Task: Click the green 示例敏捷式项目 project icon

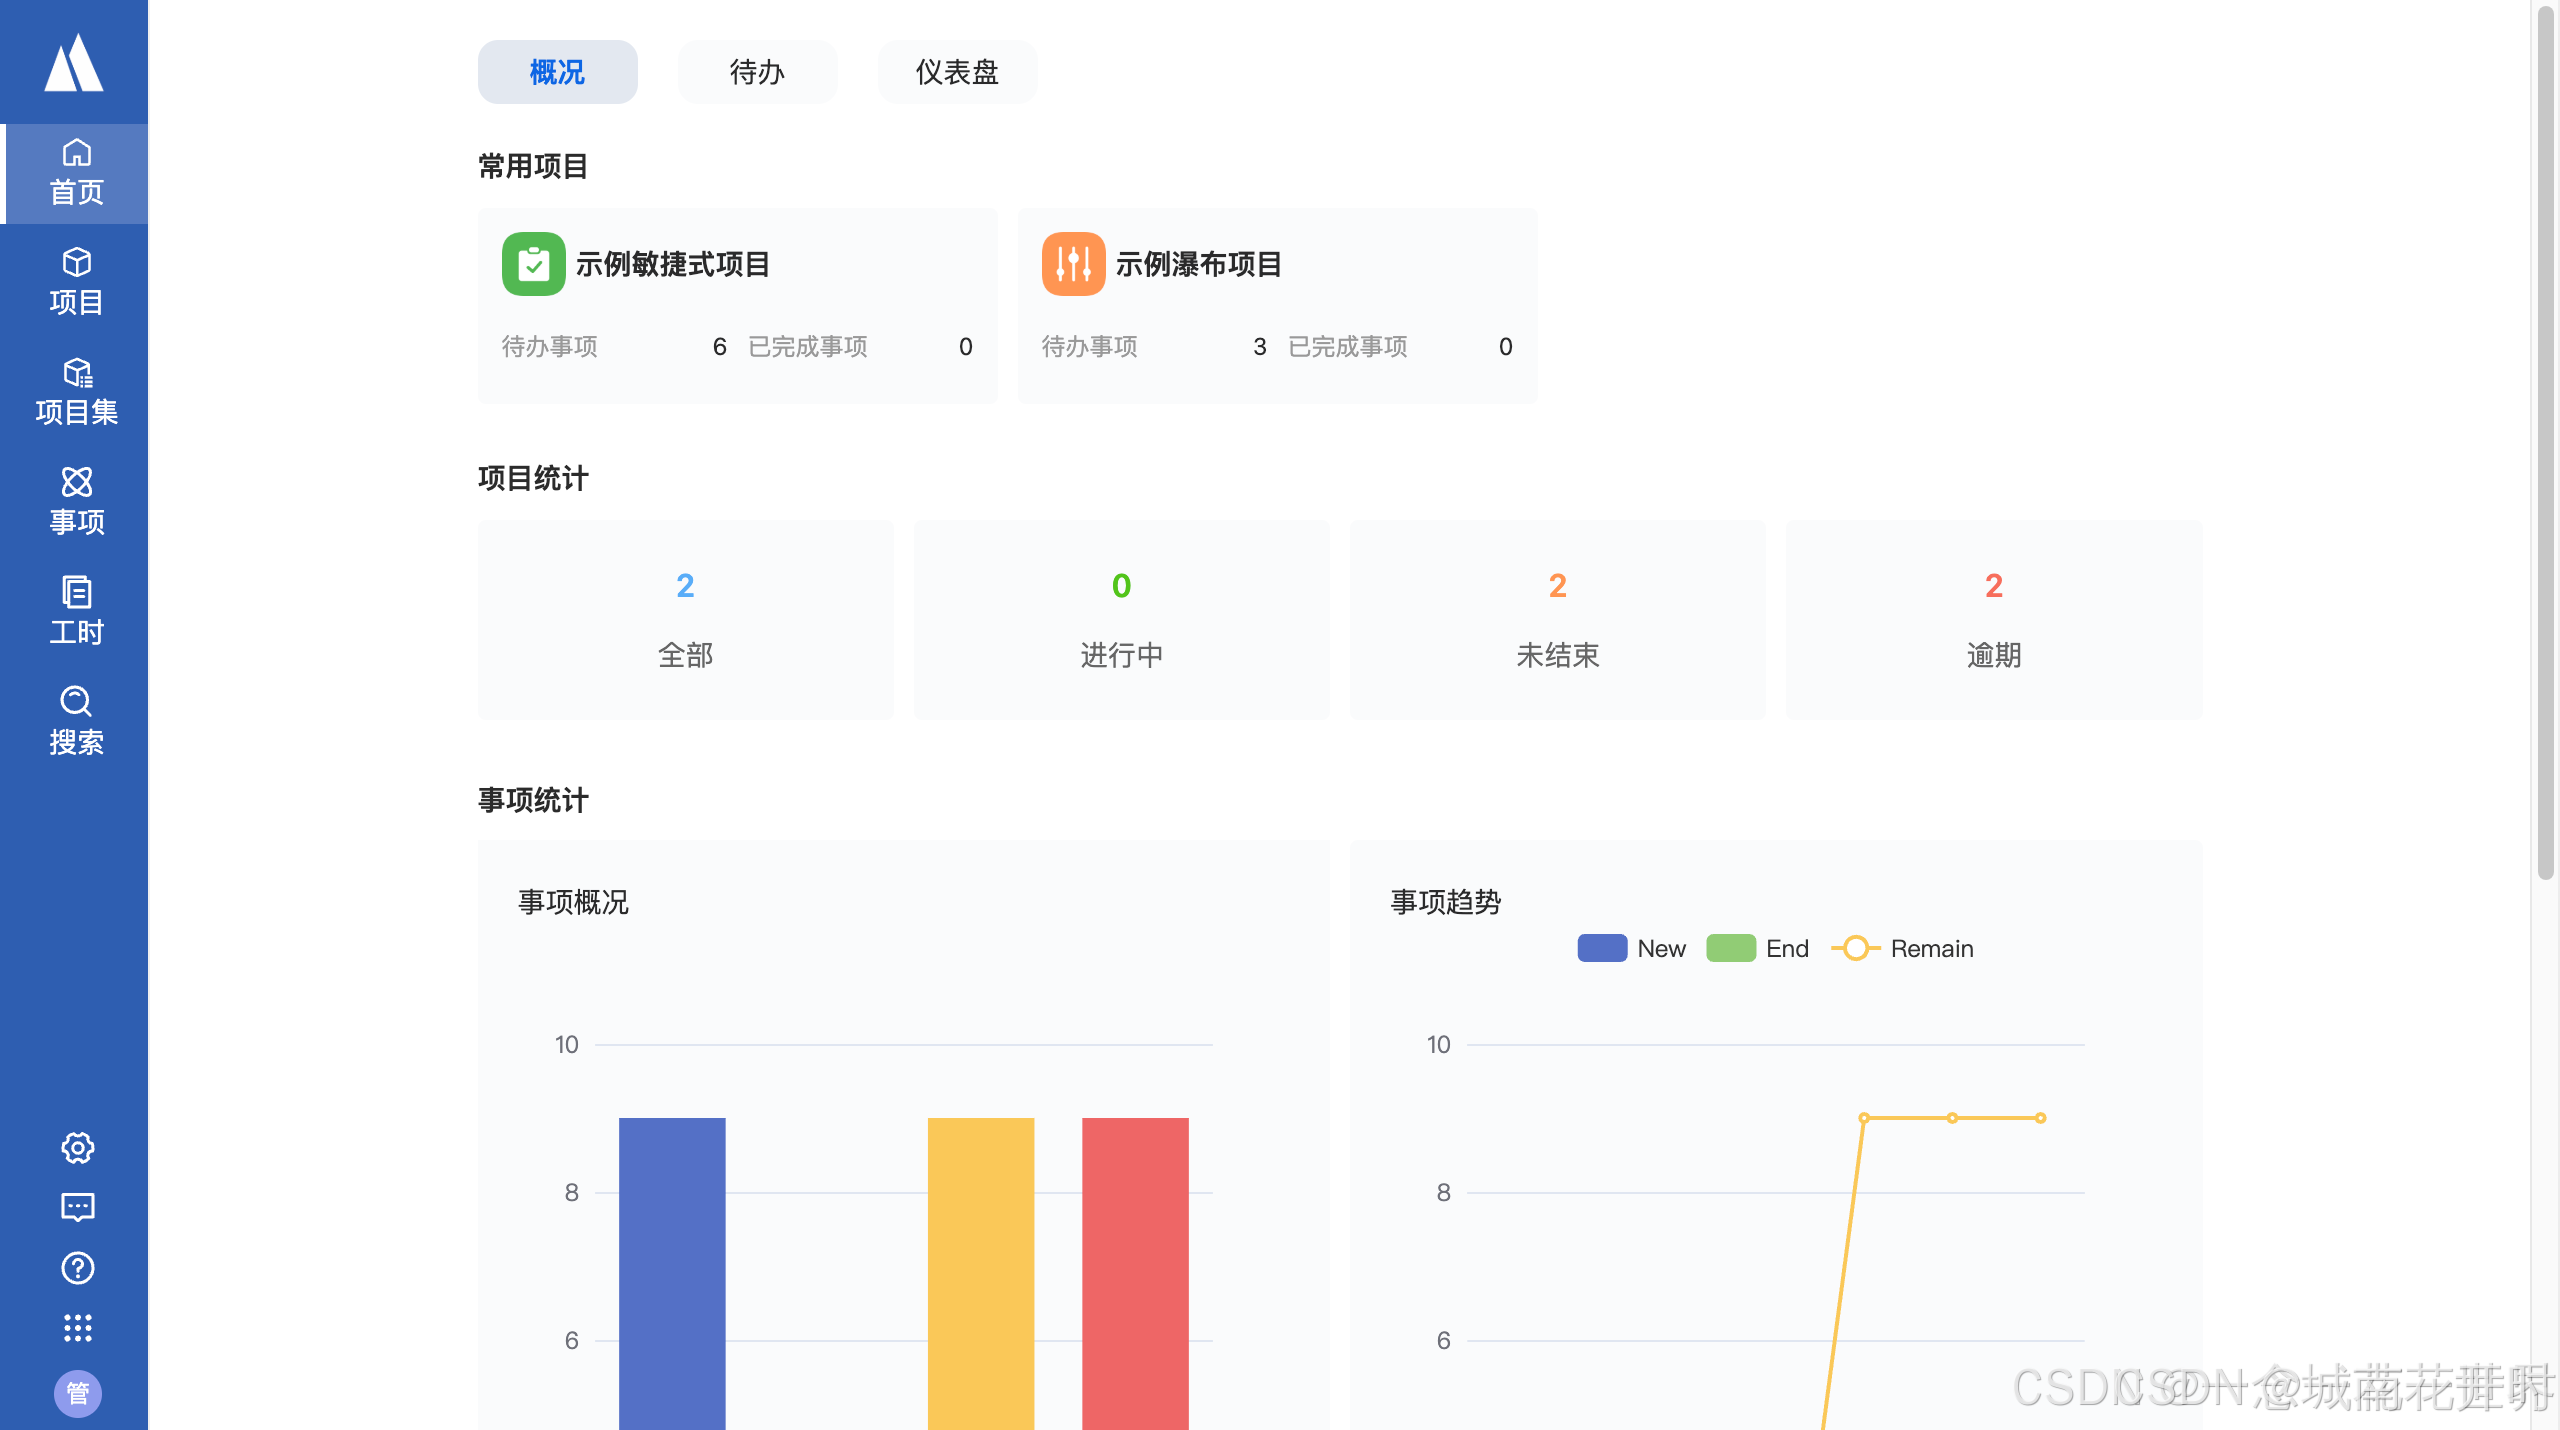Action: pos(534,264)
